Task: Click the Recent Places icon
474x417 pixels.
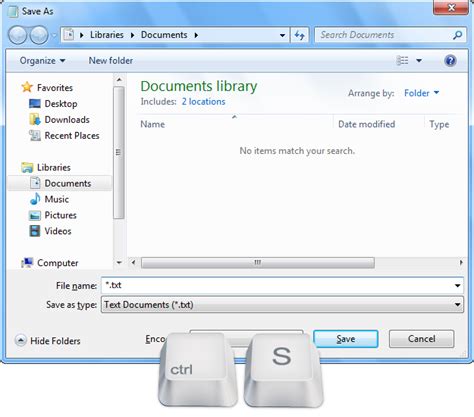Action: pos(35,135)
